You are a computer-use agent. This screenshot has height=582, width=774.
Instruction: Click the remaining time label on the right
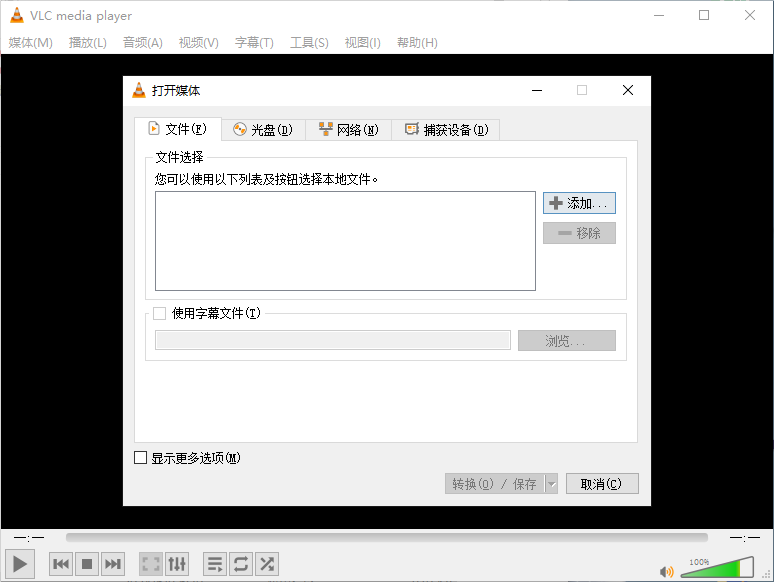point(745,537)
